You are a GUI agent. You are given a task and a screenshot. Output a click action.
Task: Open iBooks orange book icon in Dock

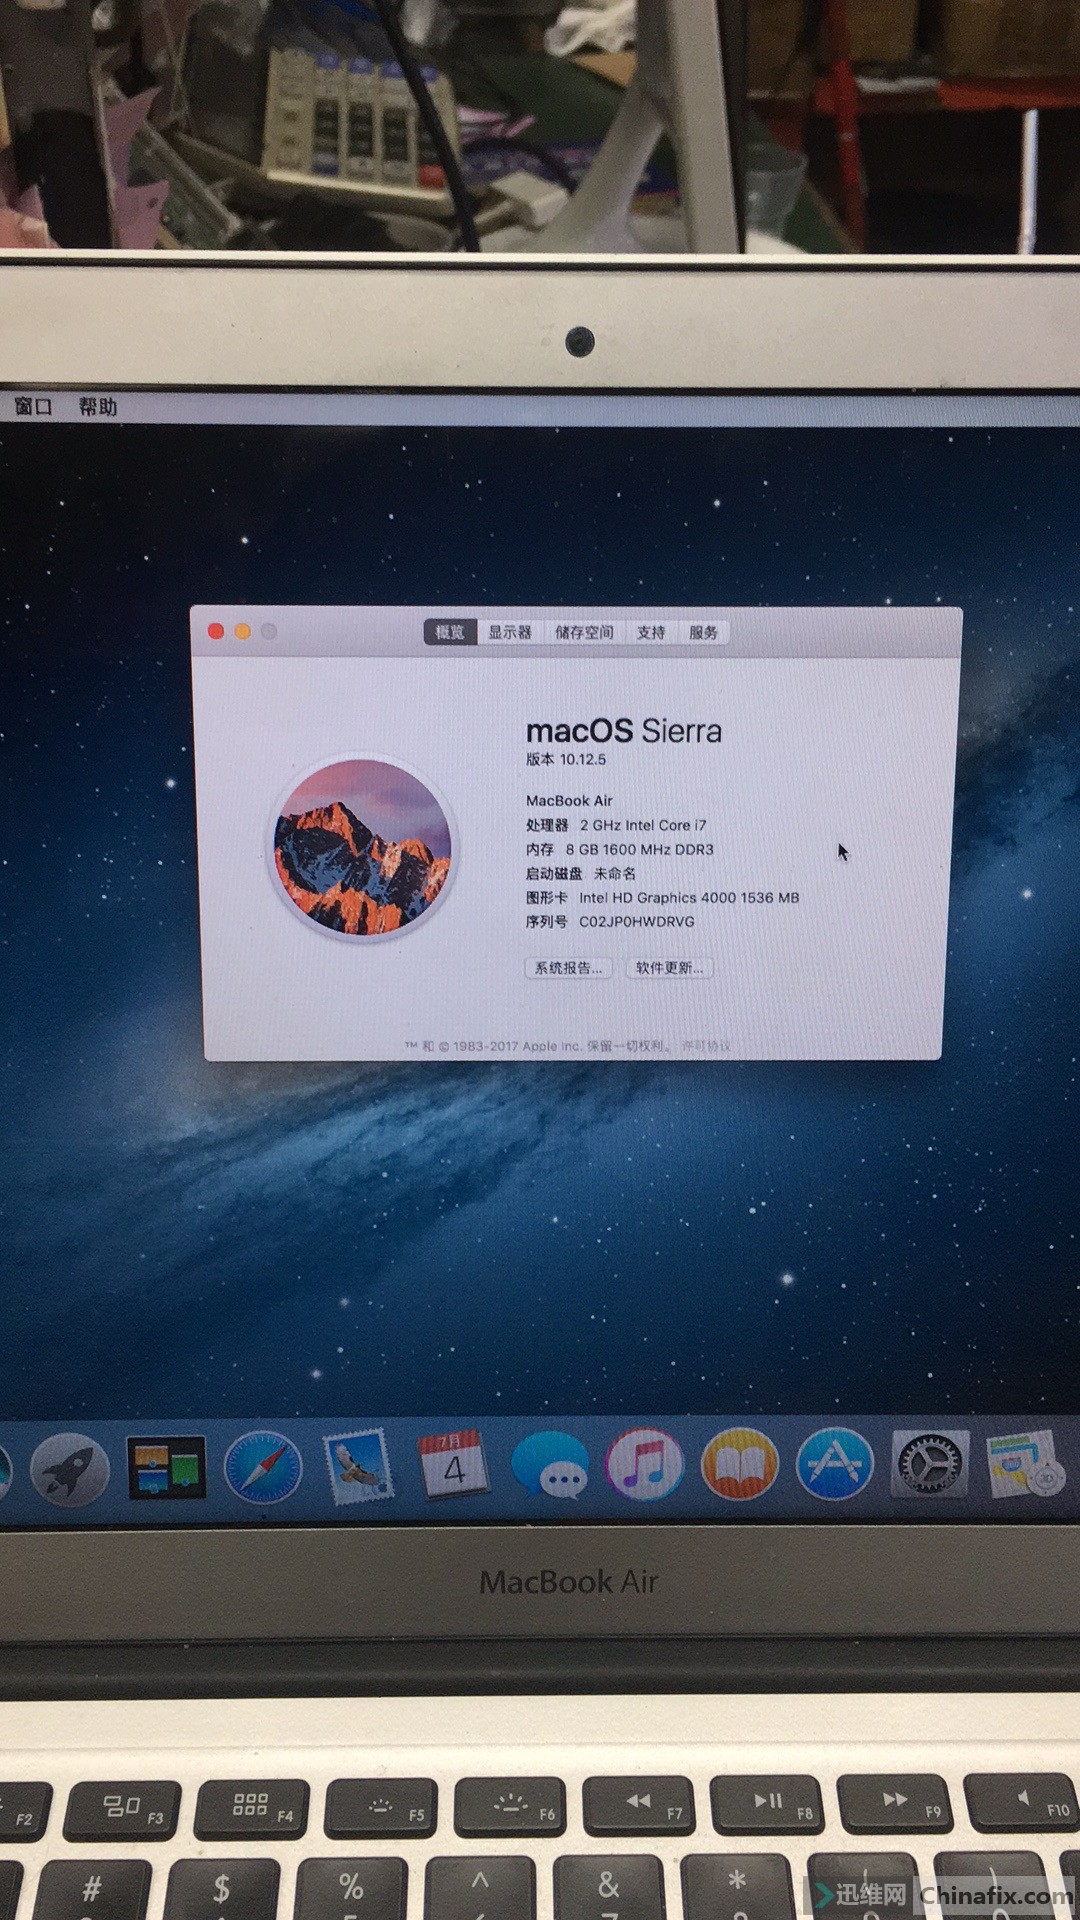click(740, 1465)
